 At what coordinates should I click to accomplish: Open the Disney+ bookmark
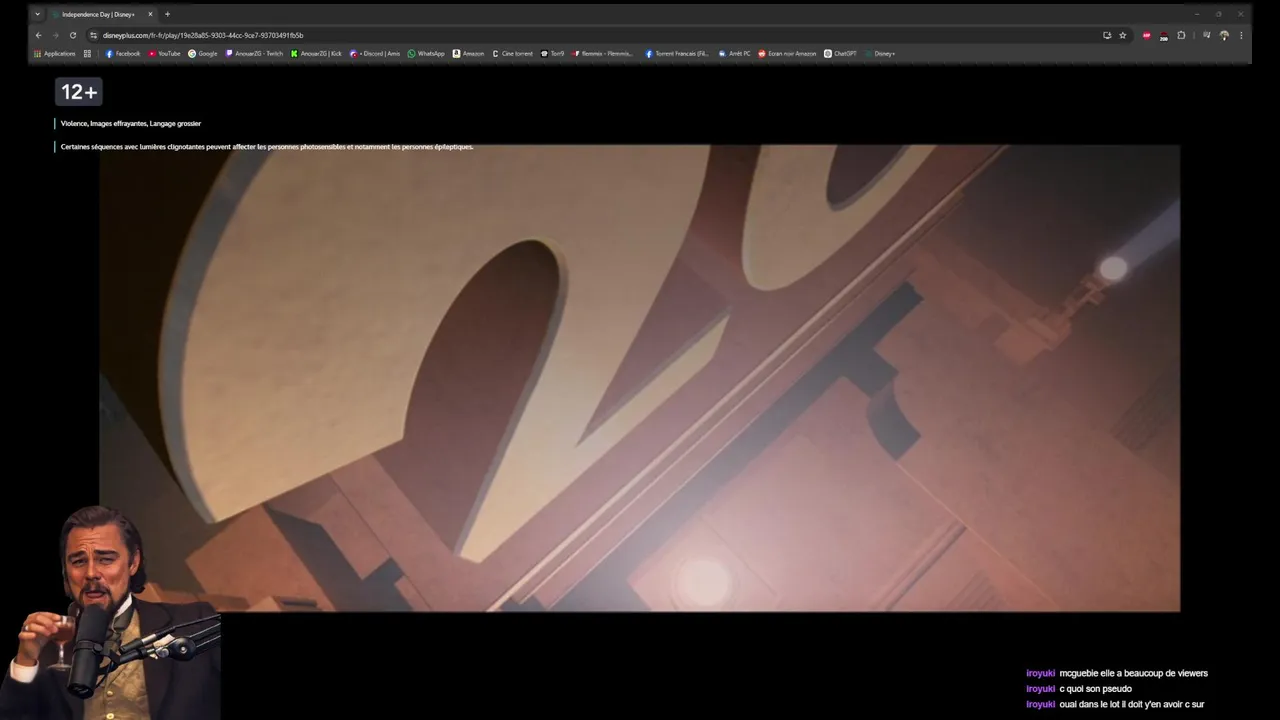[x=880, y=54]
